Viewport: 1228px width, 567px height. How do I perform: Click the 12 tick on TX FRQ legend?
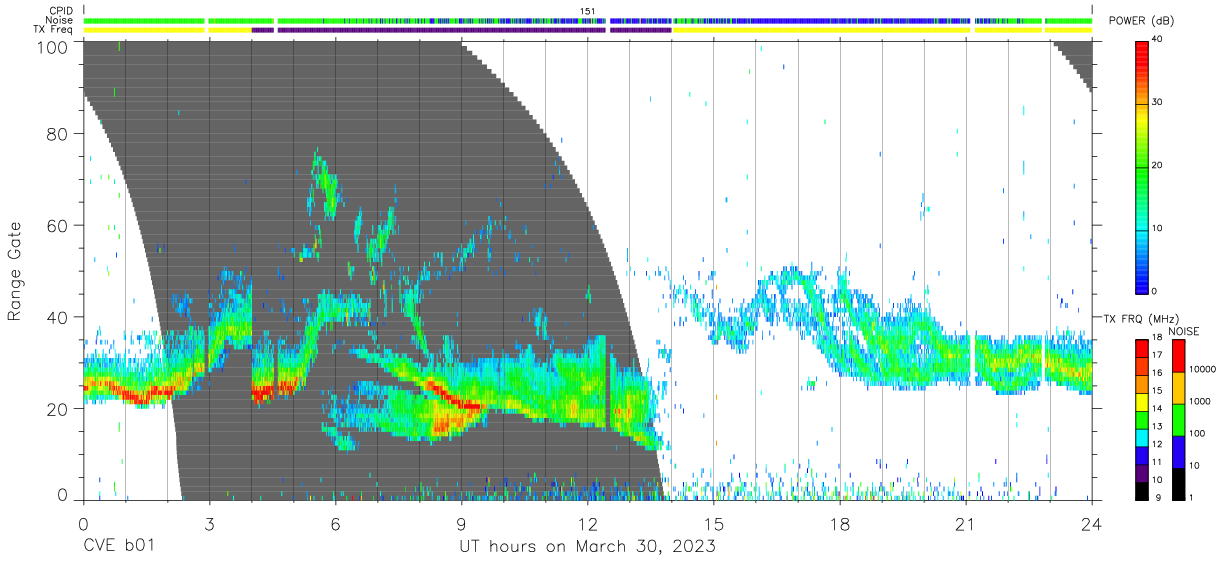click(1158, 444)
